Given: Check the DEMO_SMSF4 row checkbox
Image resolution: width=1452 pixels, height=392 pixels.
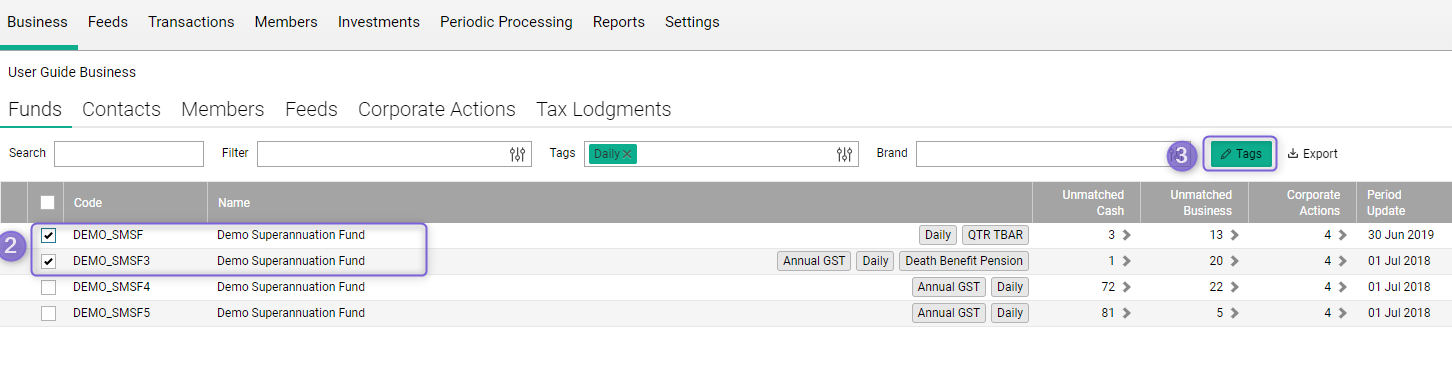Looking at the screenshot, I should click(48, 287).
